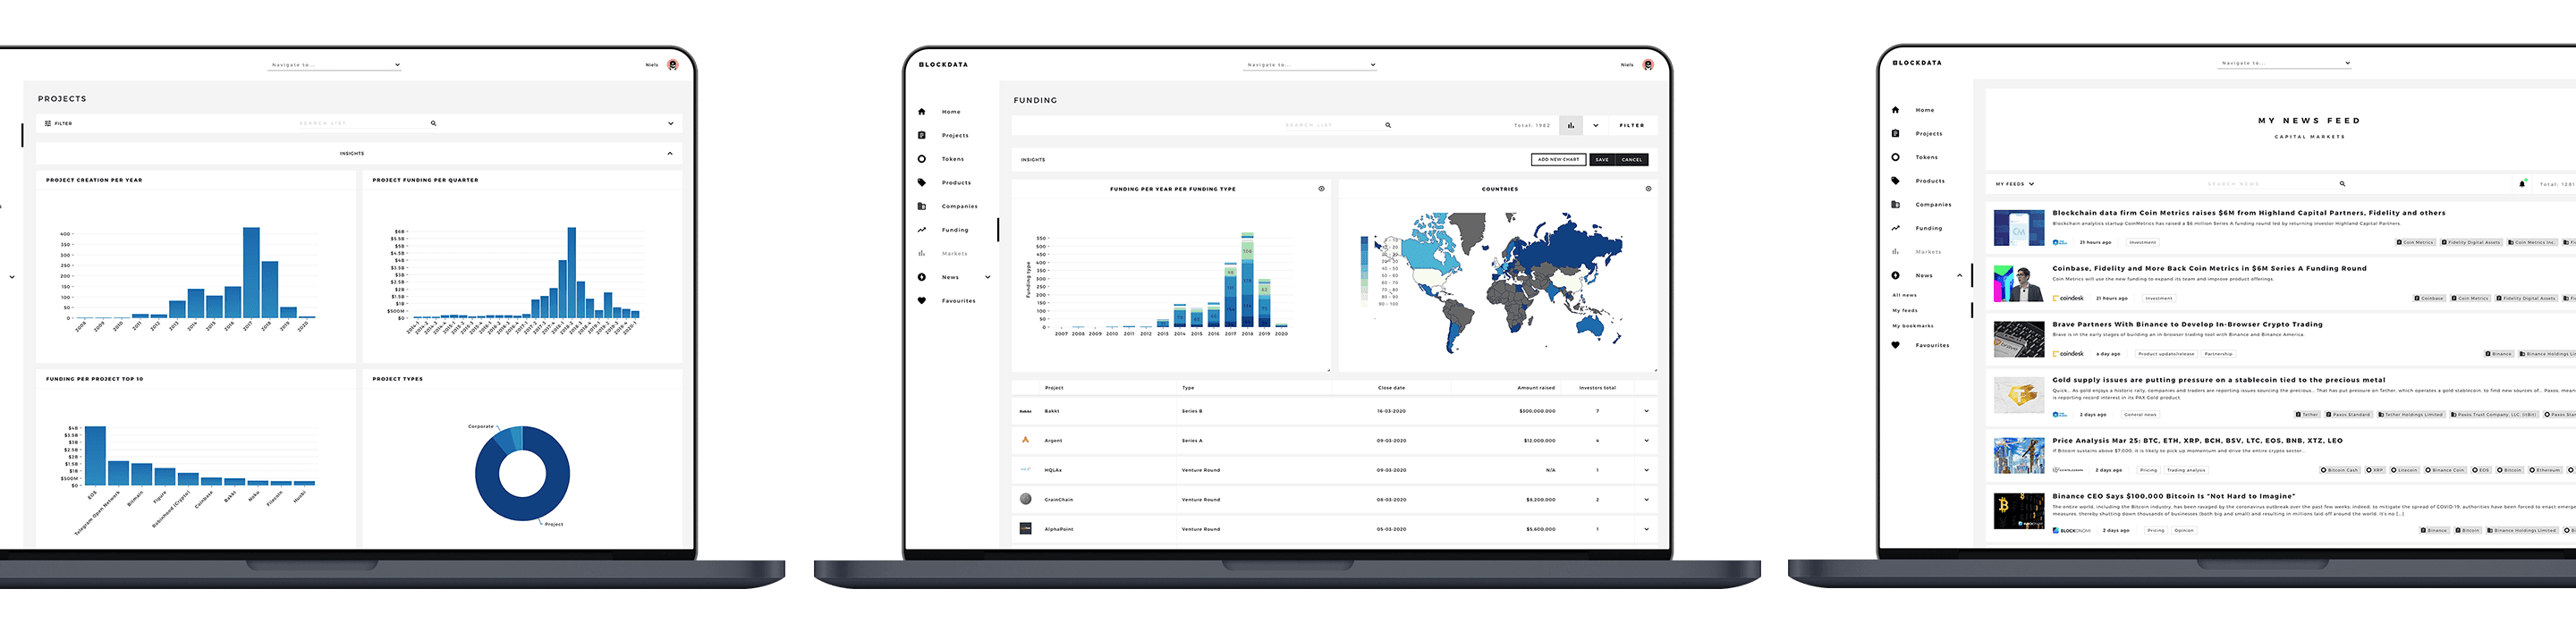Collapse the Insights panel on Projects screen
The width and height of the screenshot is (2576, 640).
669,154
